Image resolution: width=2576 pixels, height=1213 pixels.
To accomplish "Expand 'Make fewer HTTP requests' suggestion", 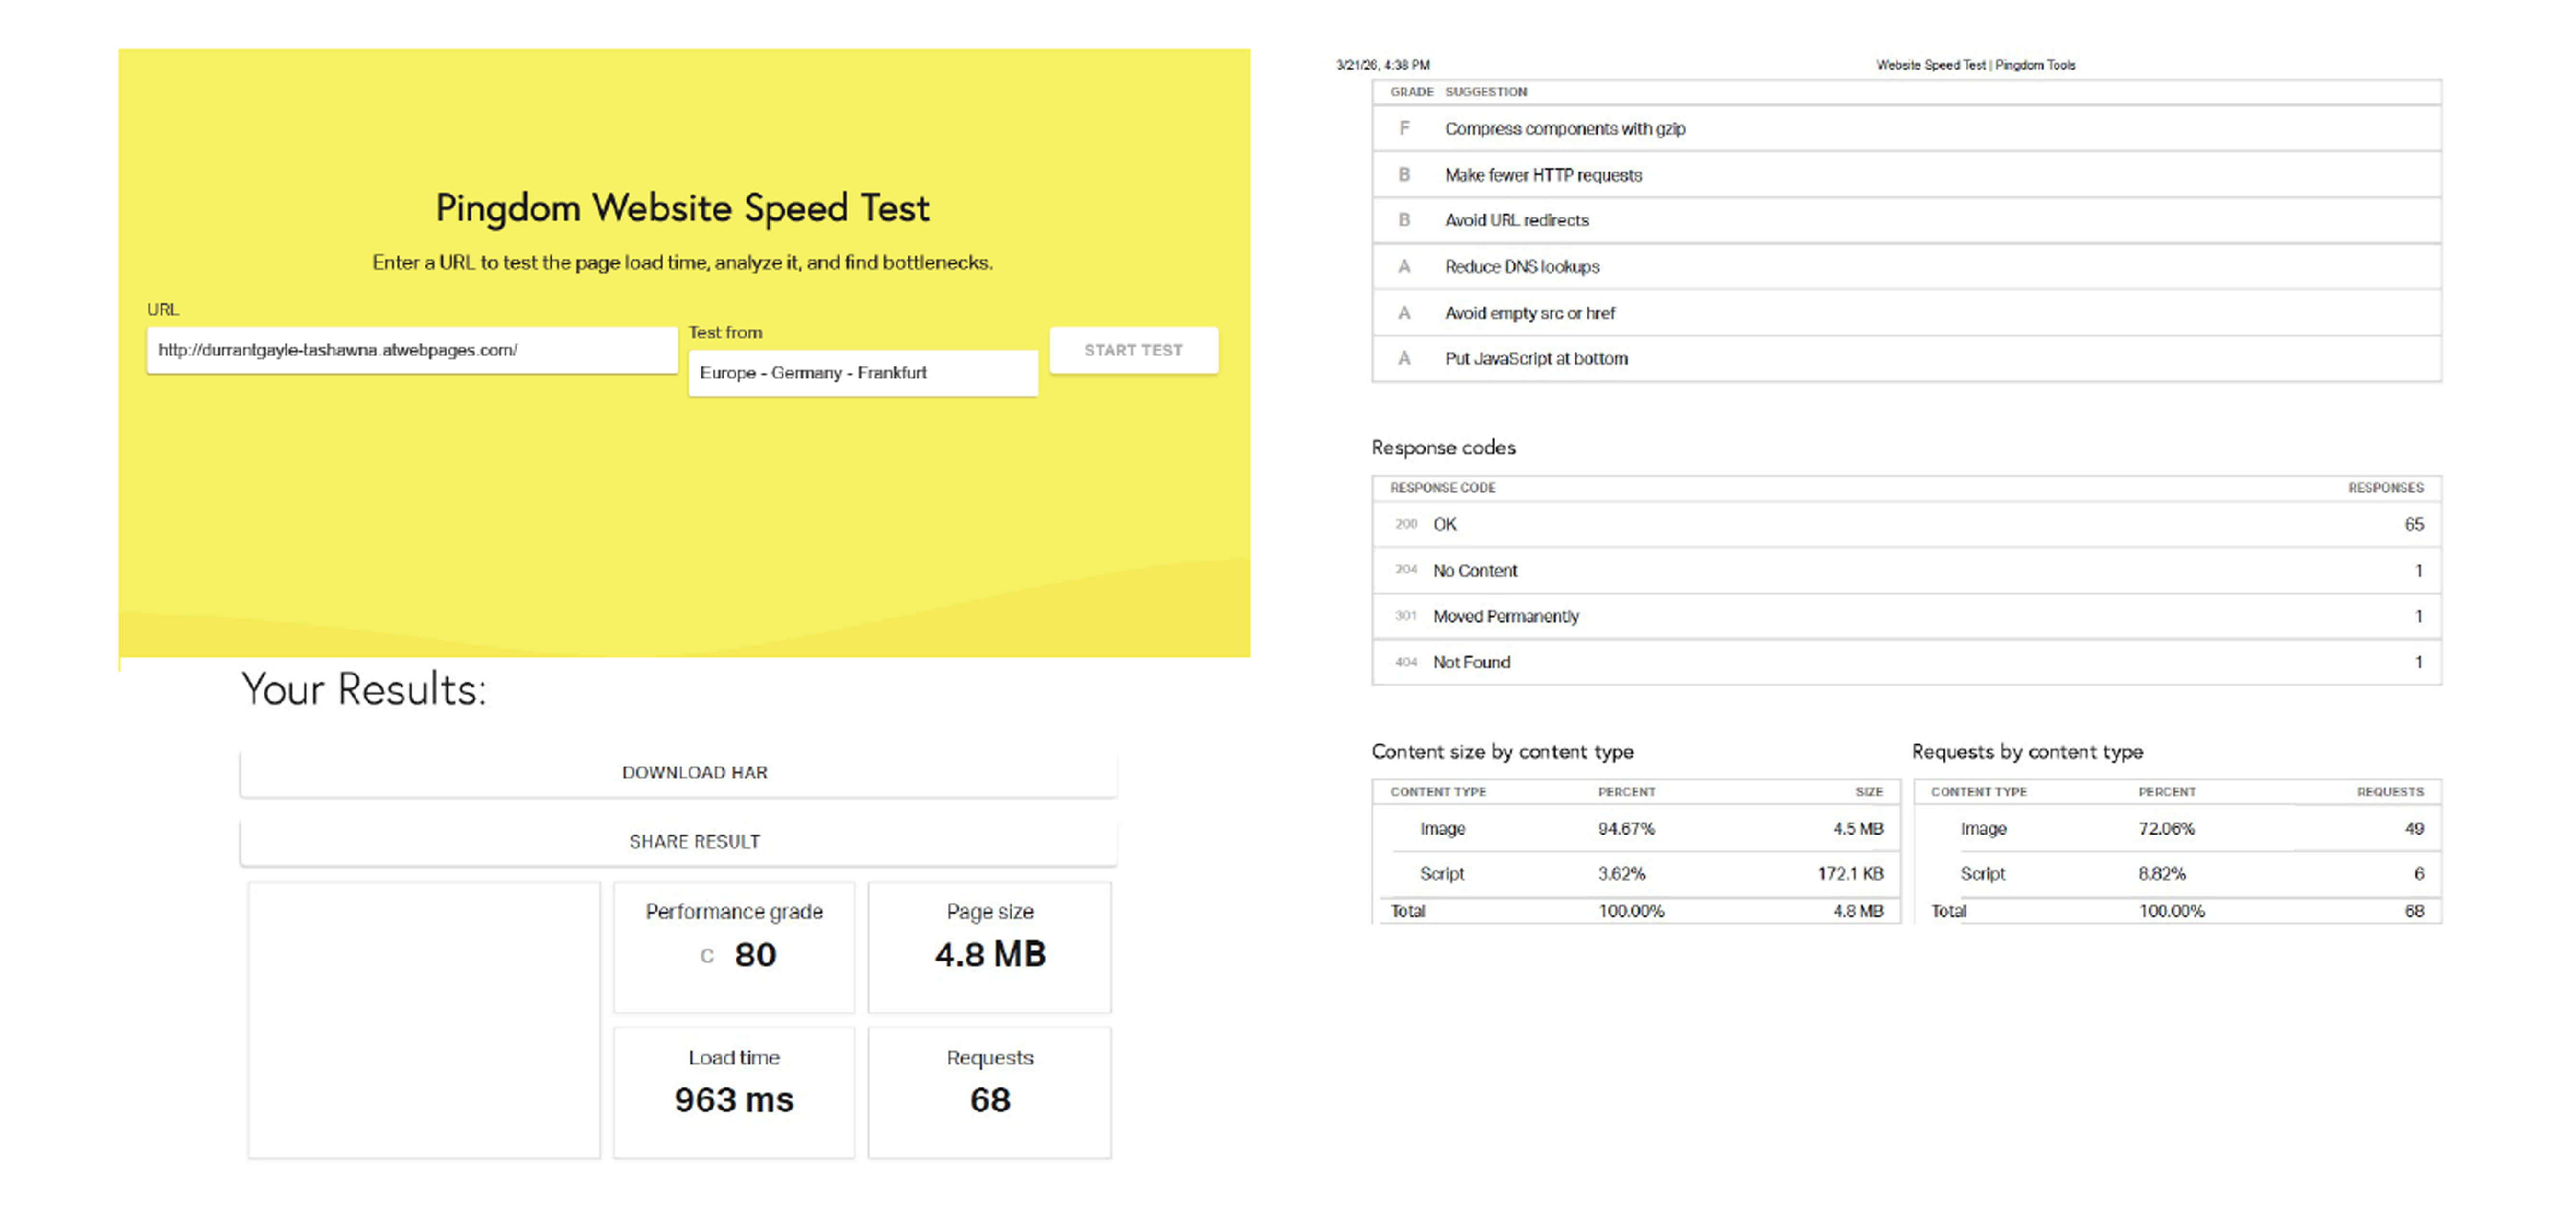I will point(1907,175).
